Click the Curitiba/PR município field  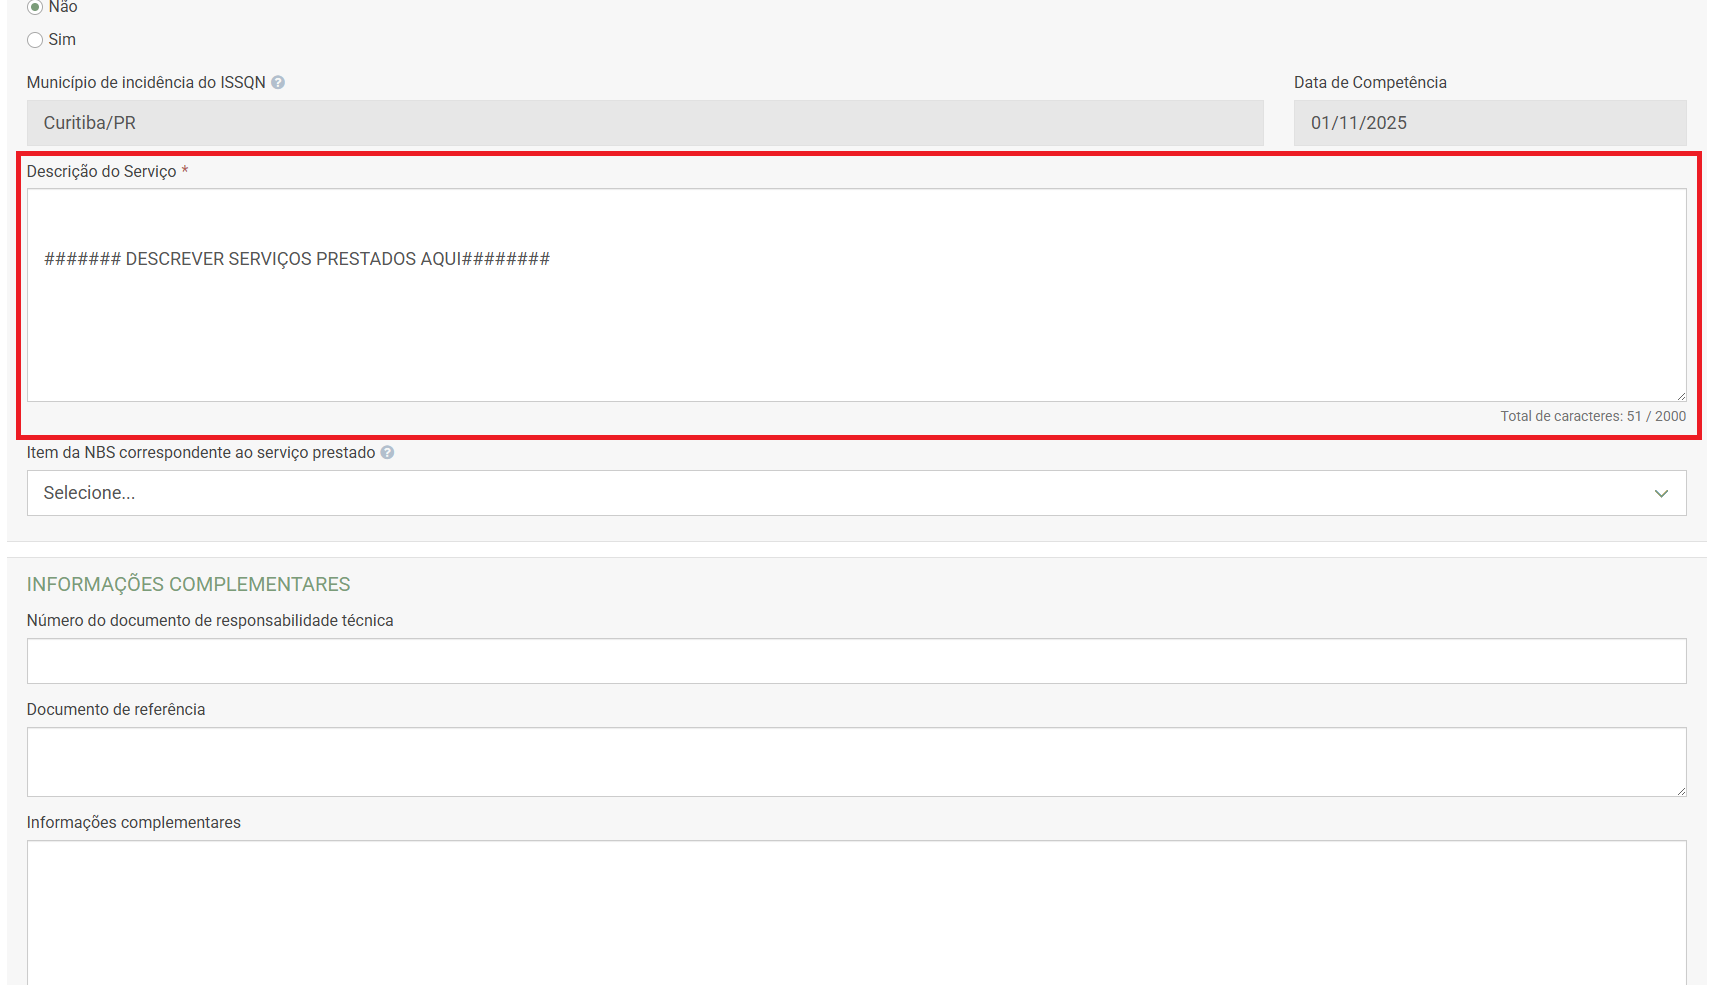coord(644,123)
